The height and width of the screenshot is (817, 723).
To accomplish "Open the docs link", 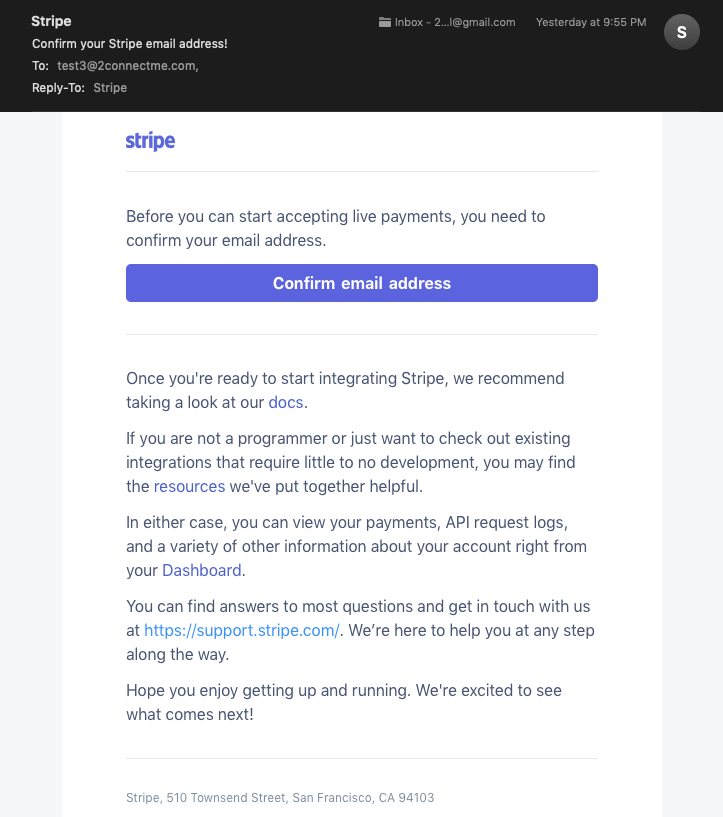I will [x=286, y=402].
